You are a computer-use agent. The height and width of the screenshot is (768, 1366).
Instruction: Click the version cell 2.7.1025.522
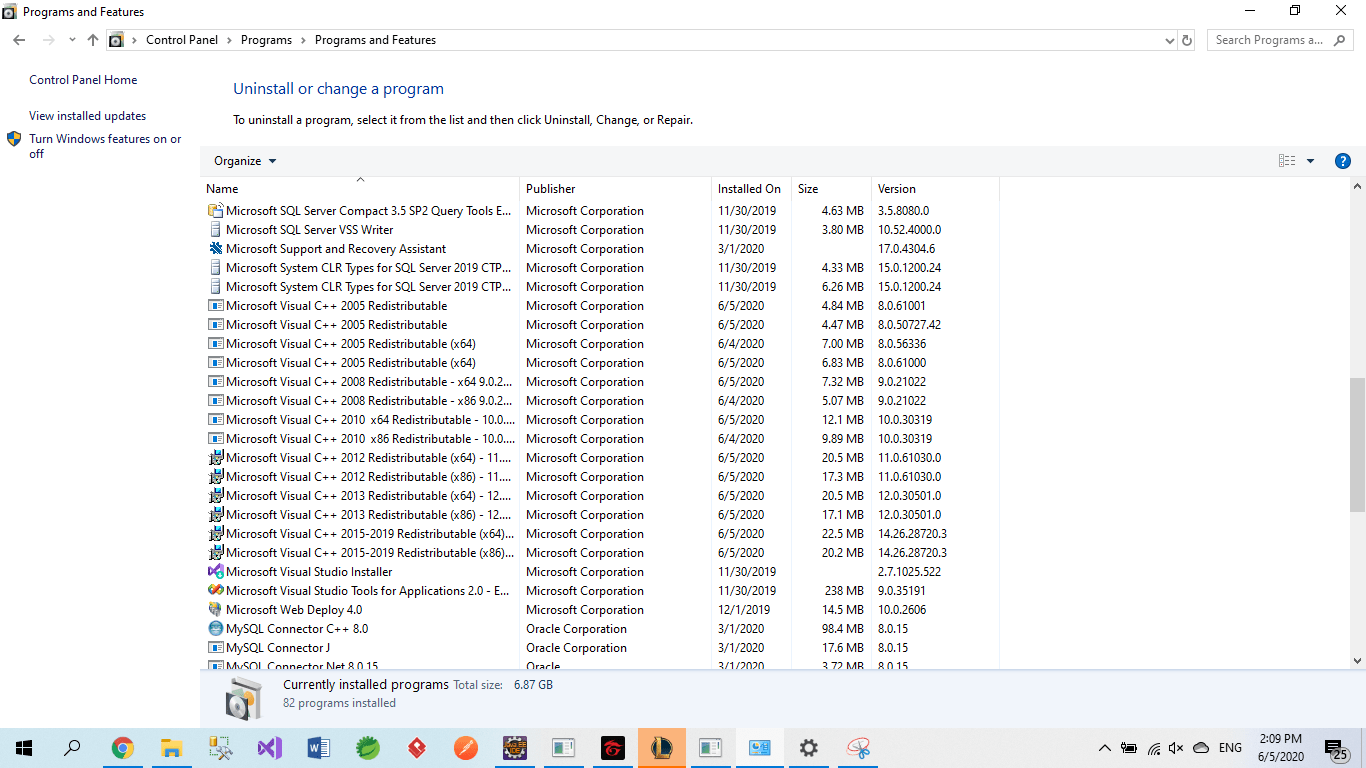coord(909,572)
